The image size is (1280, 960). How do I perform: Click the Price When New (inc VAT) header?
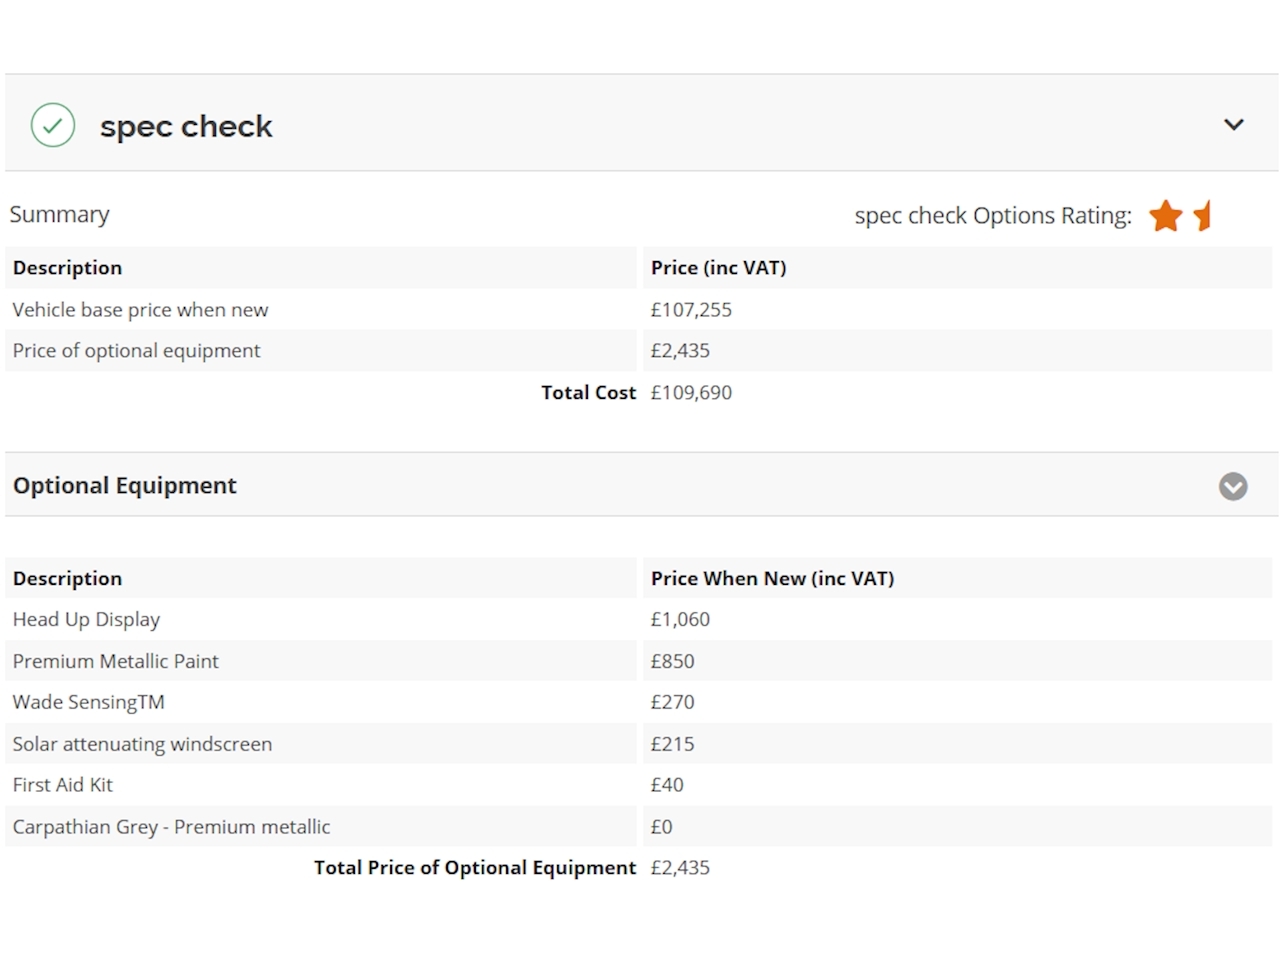[773, 578]
